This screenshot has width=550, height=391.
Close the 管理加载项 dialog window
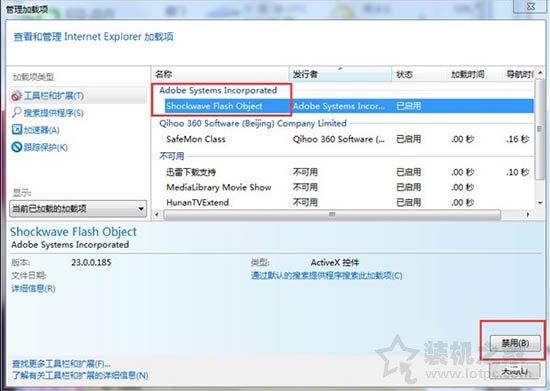coord(531,6)
